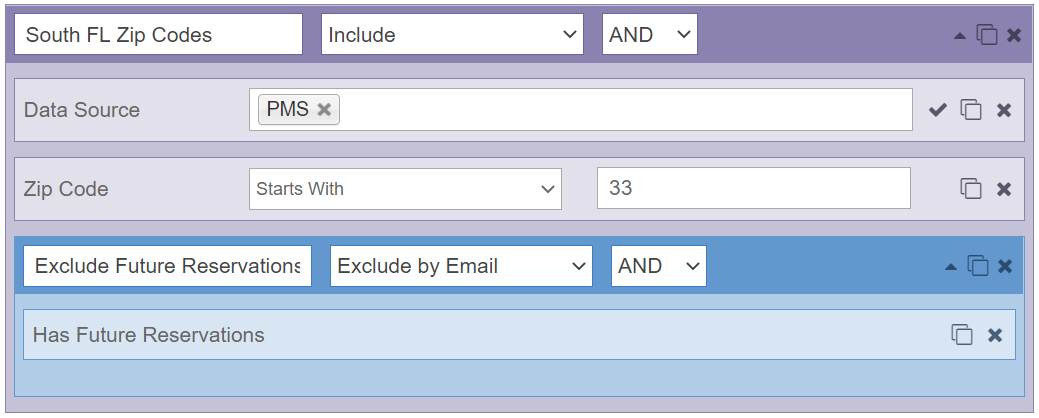Copy the Data Source condition row
The height and width of the screenshot is (418, 1039).
(971, 110)
